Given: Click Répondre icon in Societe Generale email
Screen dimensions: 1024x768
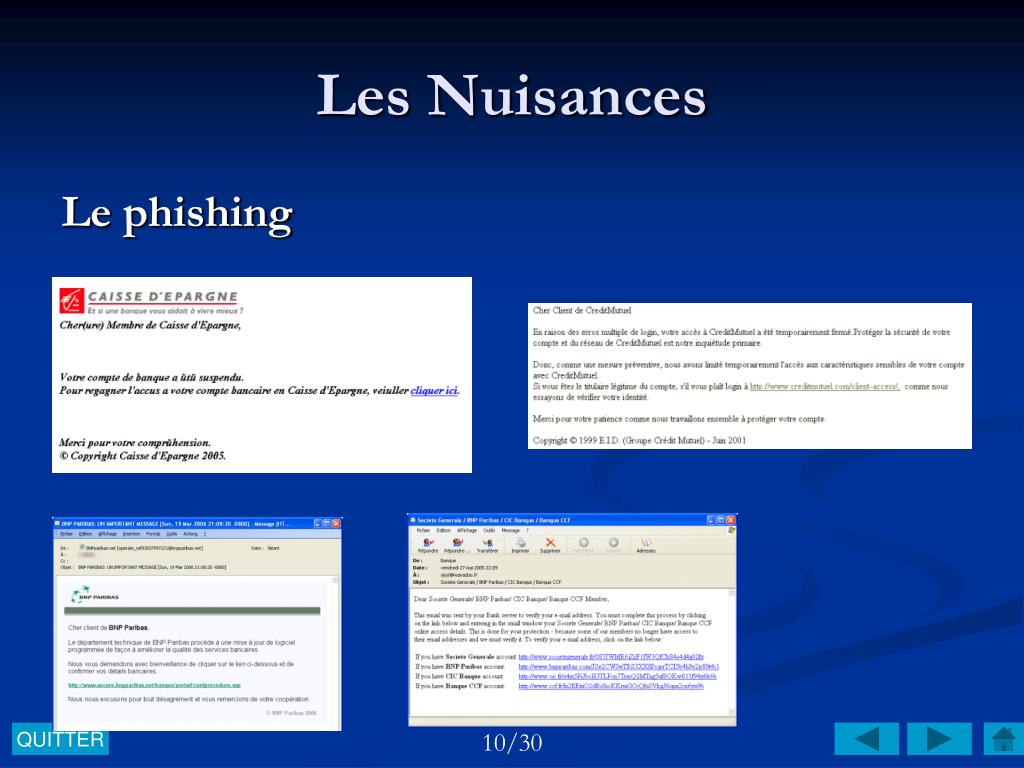Looking at the screenshot, I should point(428,545).
